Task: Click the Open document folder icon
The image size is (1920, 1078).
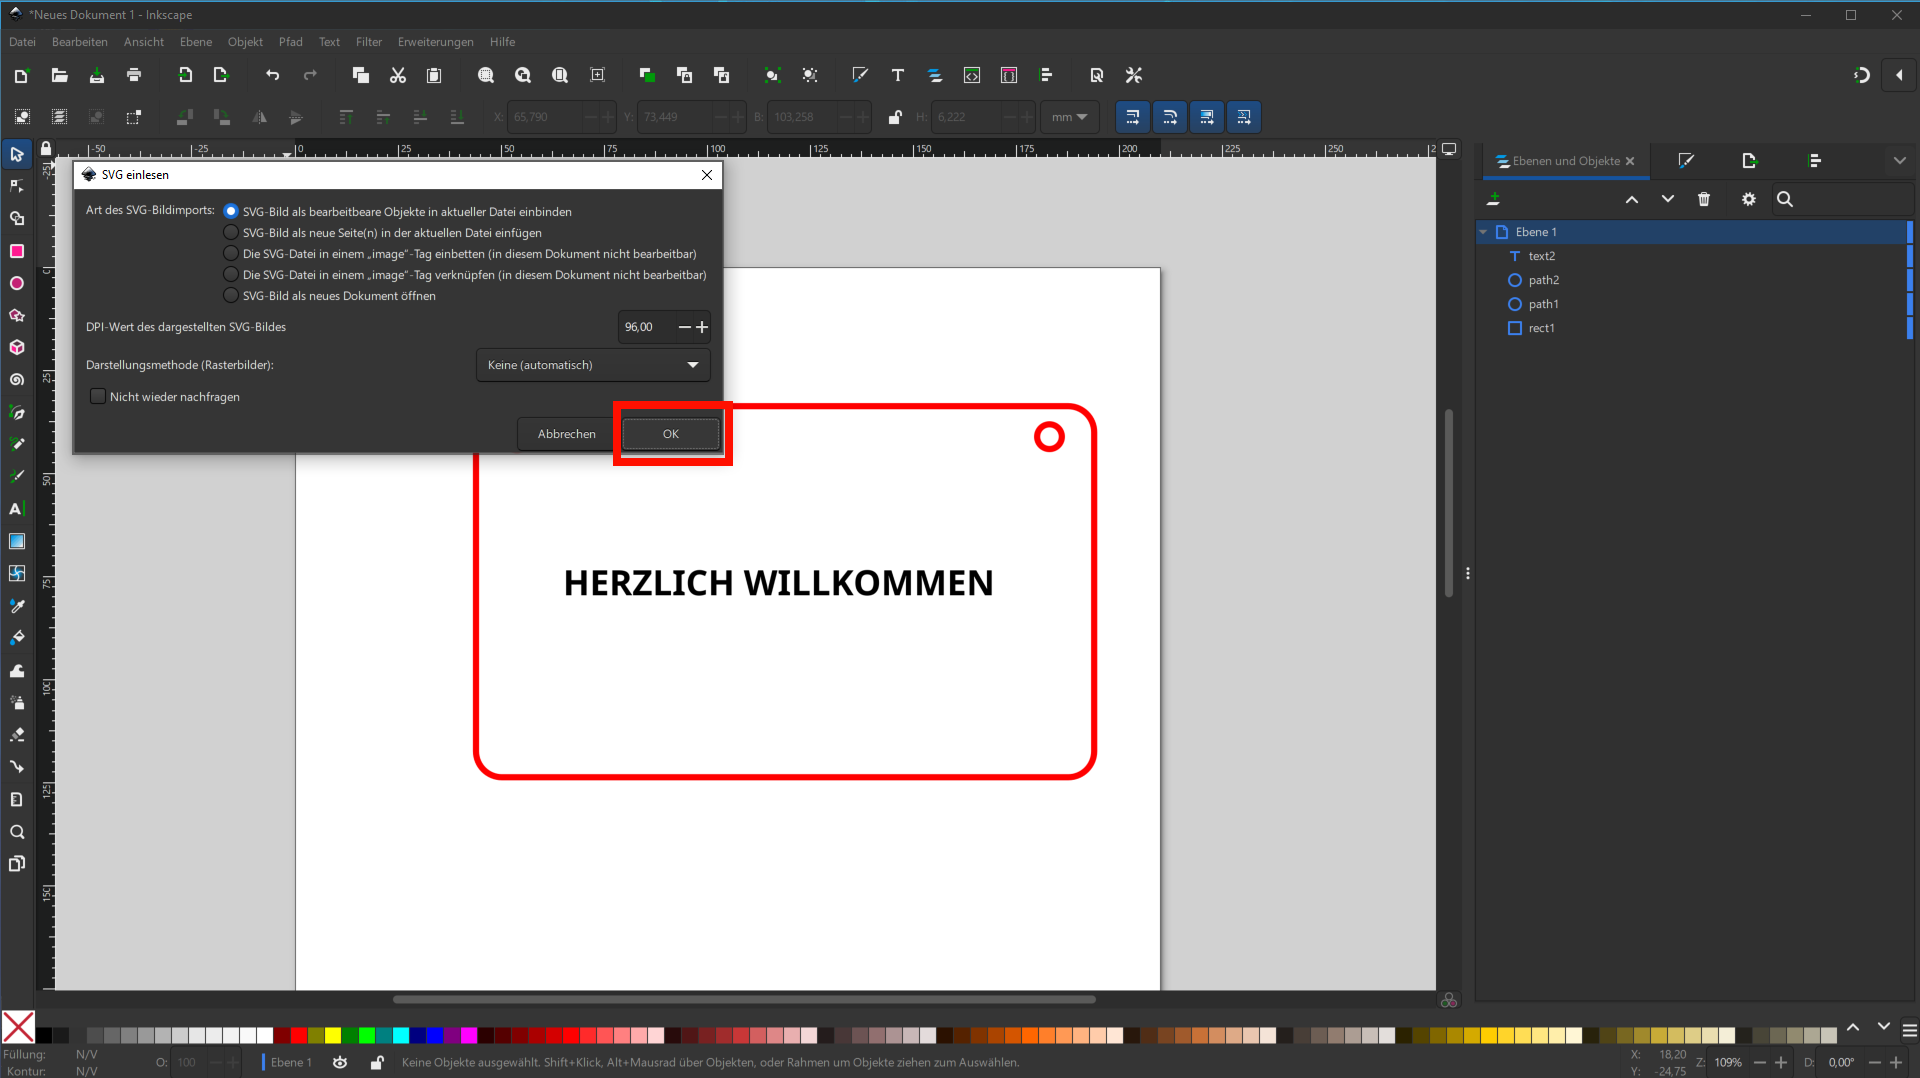Action: (x=59, y=75)
